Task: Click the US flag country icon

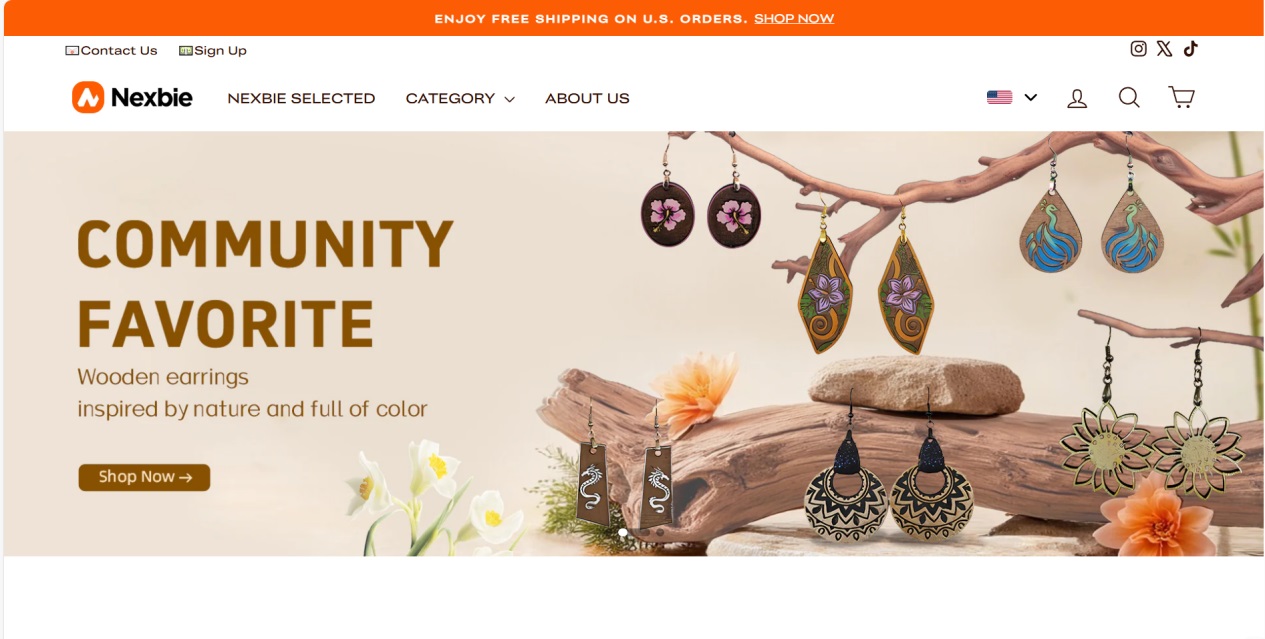Action: [999, 97]
